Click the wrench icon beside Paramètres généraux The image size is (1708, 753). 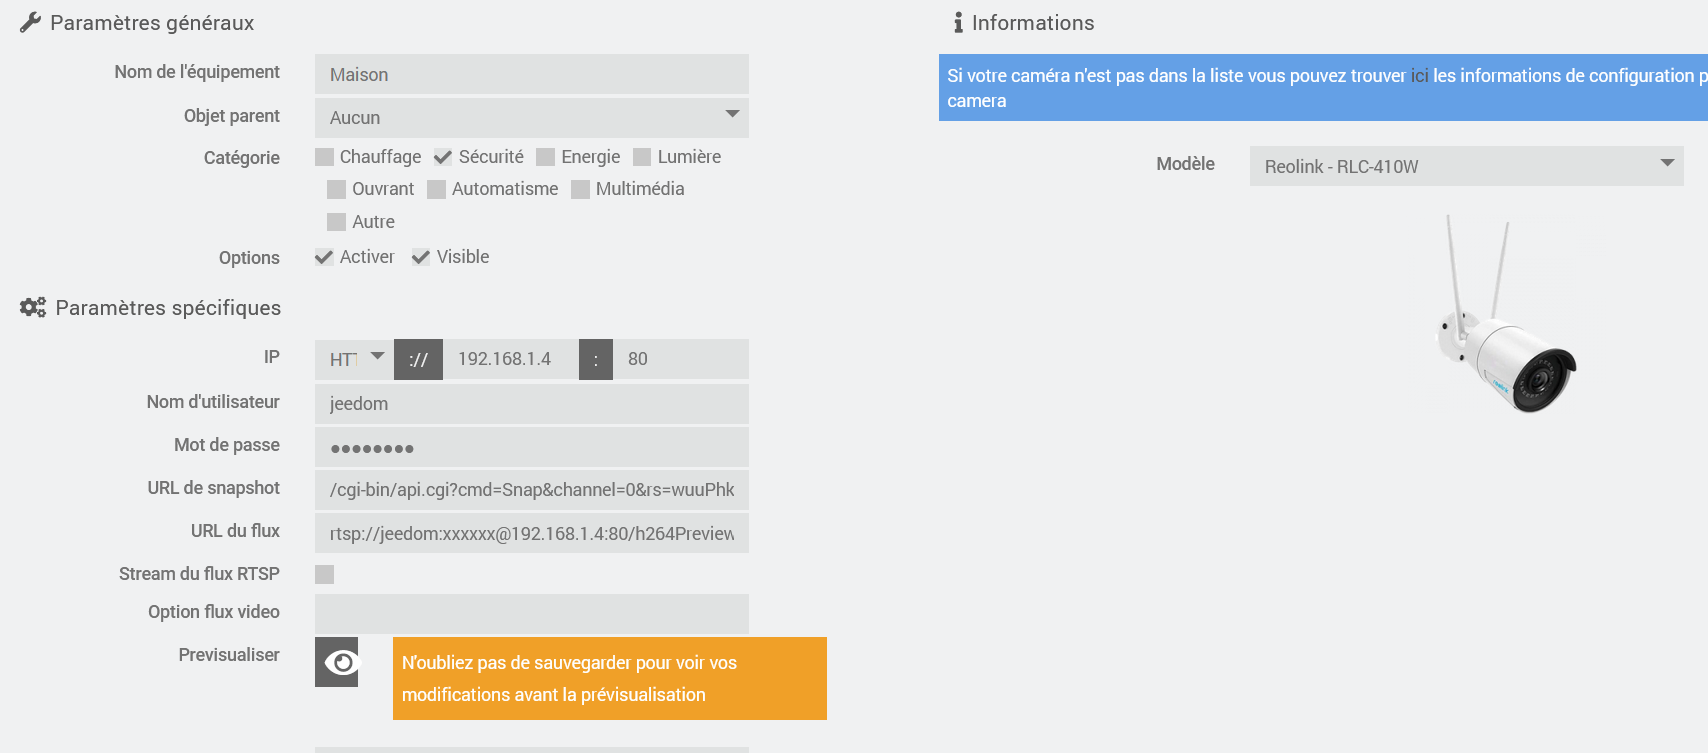30,22
